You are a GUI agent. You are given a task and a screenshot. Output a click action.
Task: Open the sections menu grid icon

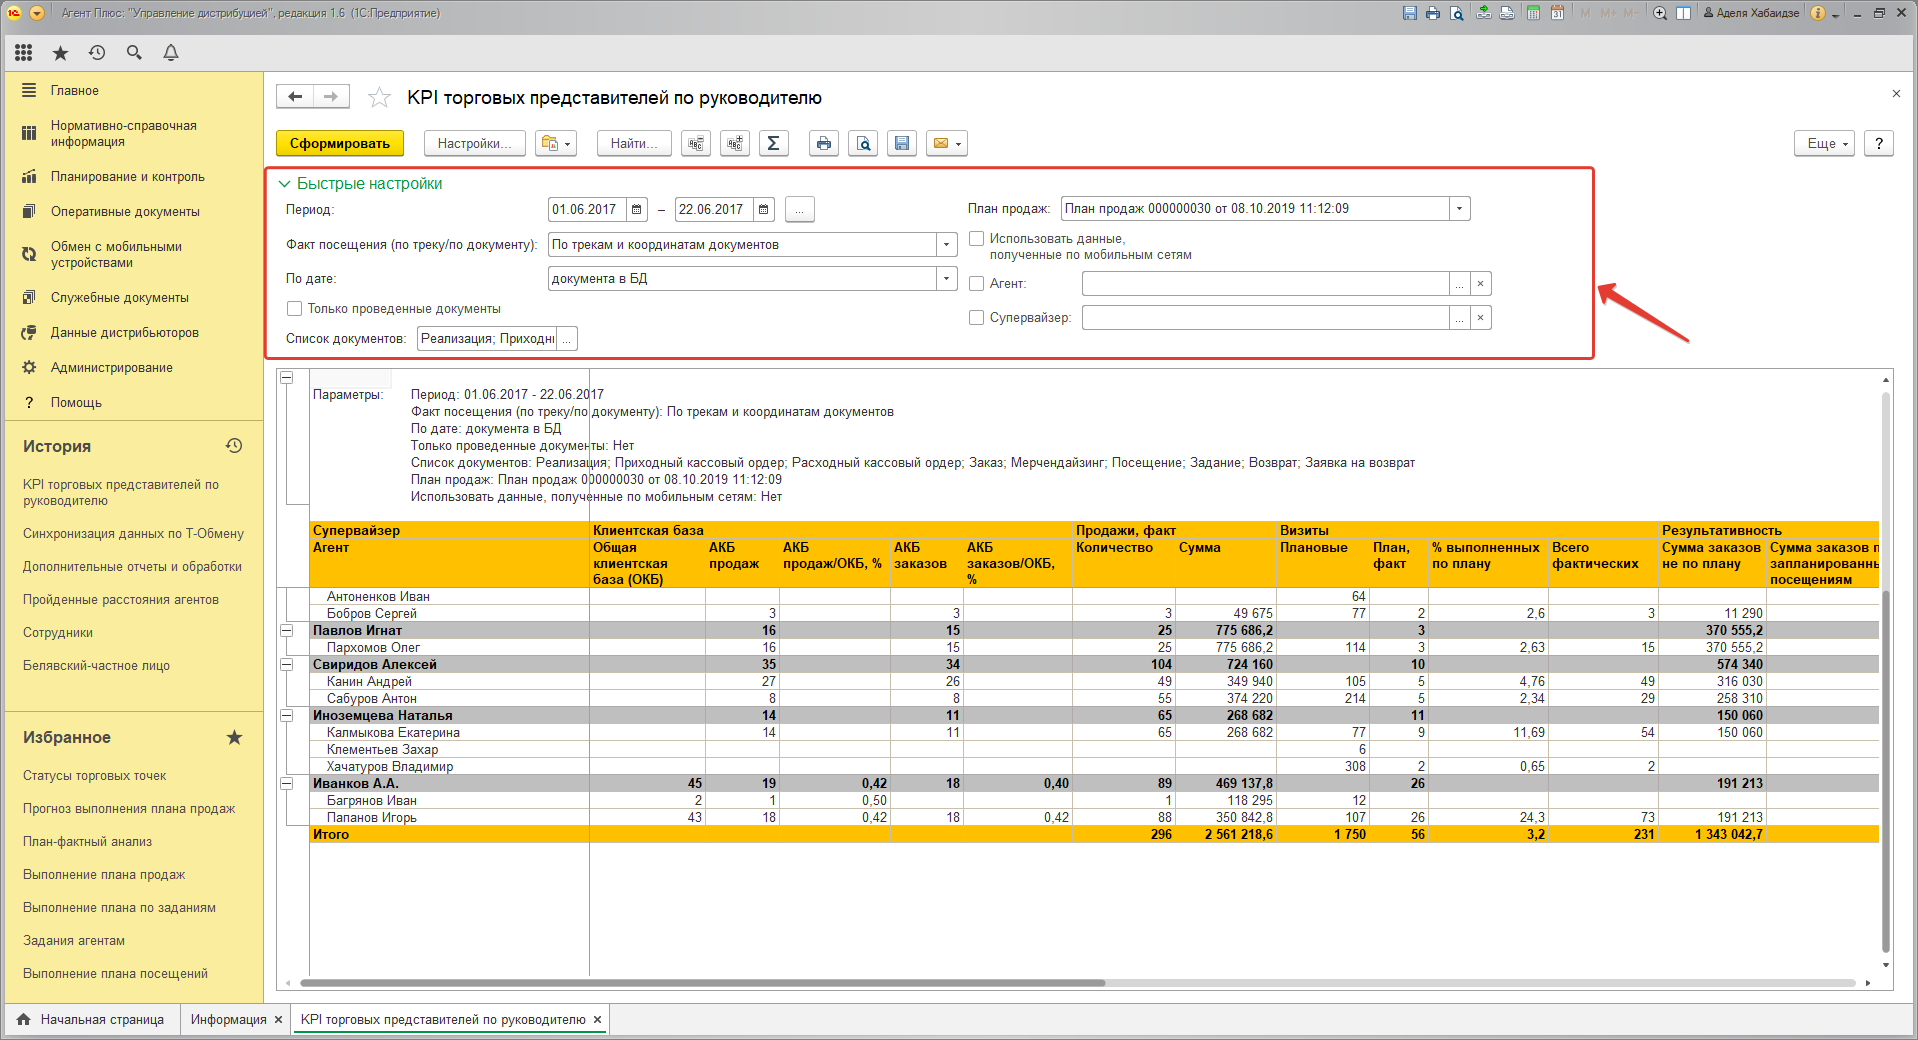24,53
